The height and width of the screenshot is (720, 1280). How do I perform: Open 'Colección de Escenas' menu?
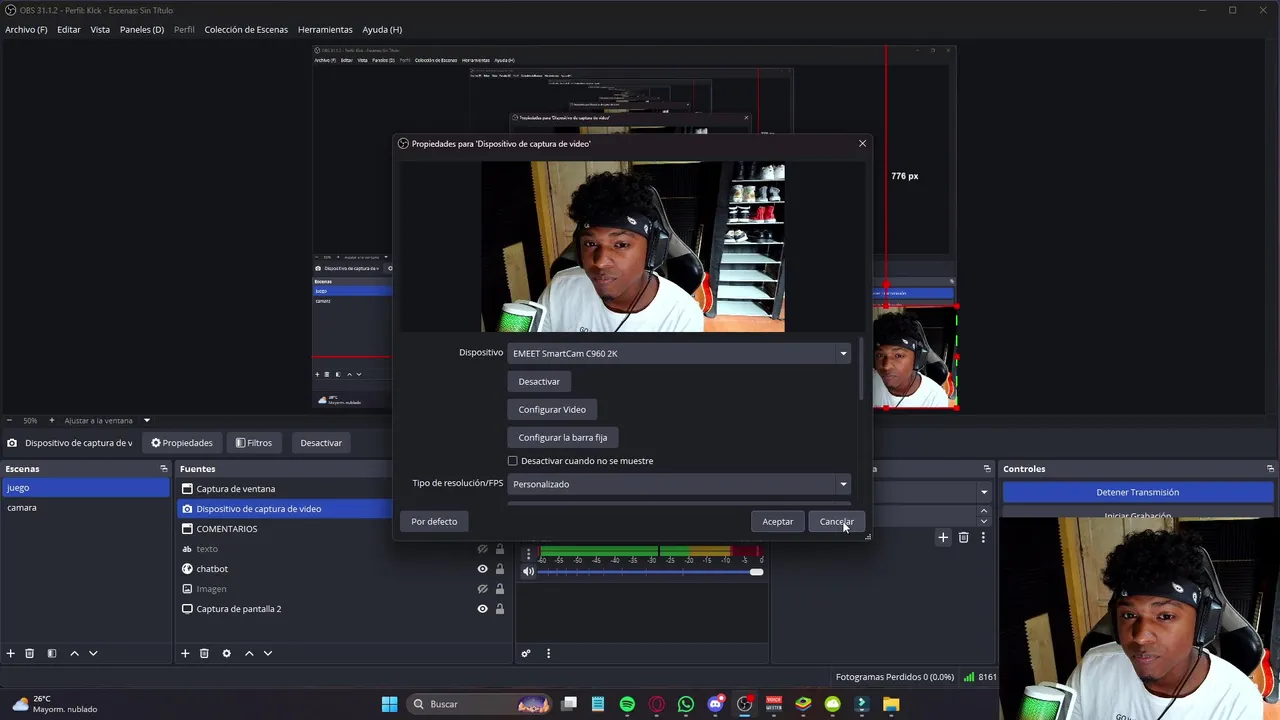(246, 29)
